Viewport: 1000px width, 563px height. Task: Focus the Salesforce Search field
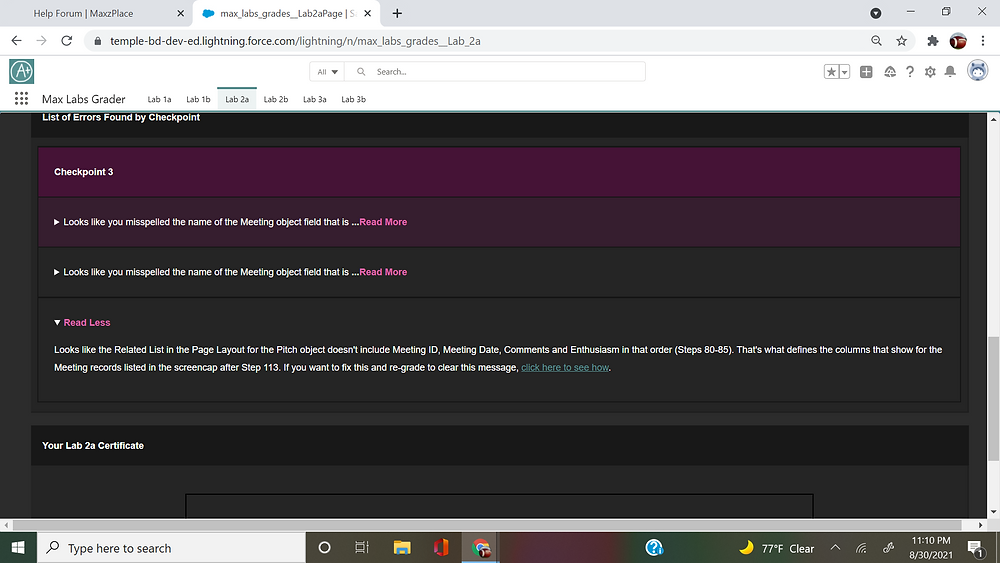pos(495,72)
